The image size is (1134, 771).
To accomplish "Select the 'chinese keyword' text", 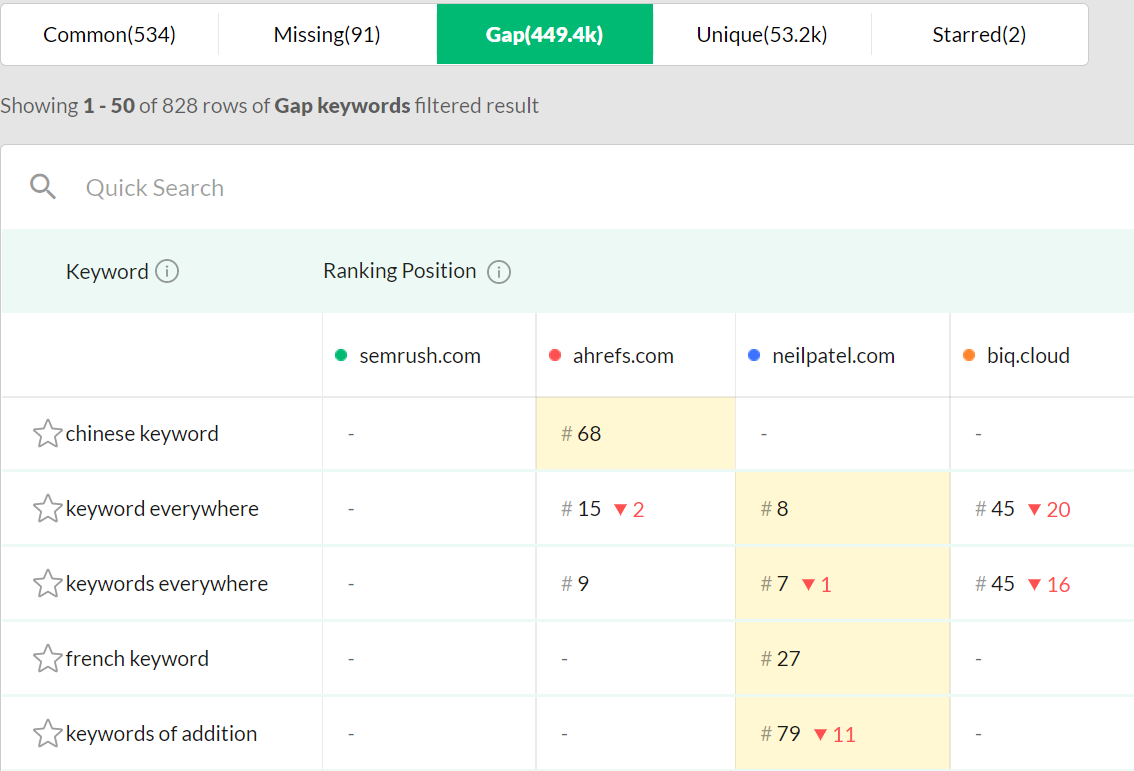I will [x=142, y=433].
